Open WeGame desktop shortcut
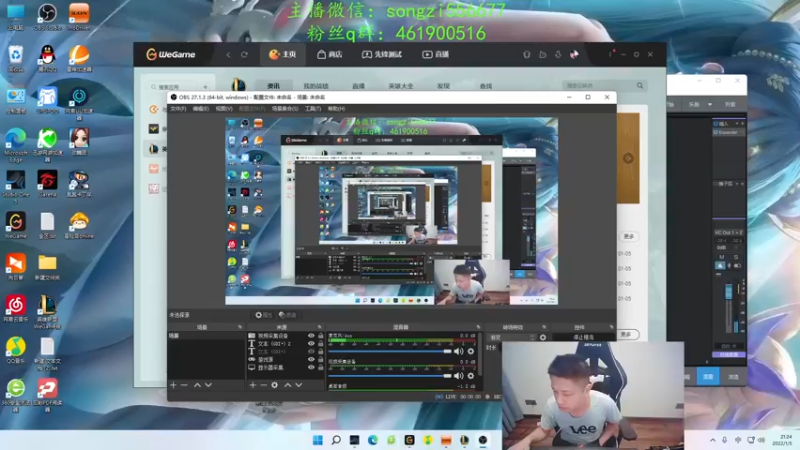 [x=16, y=226]
